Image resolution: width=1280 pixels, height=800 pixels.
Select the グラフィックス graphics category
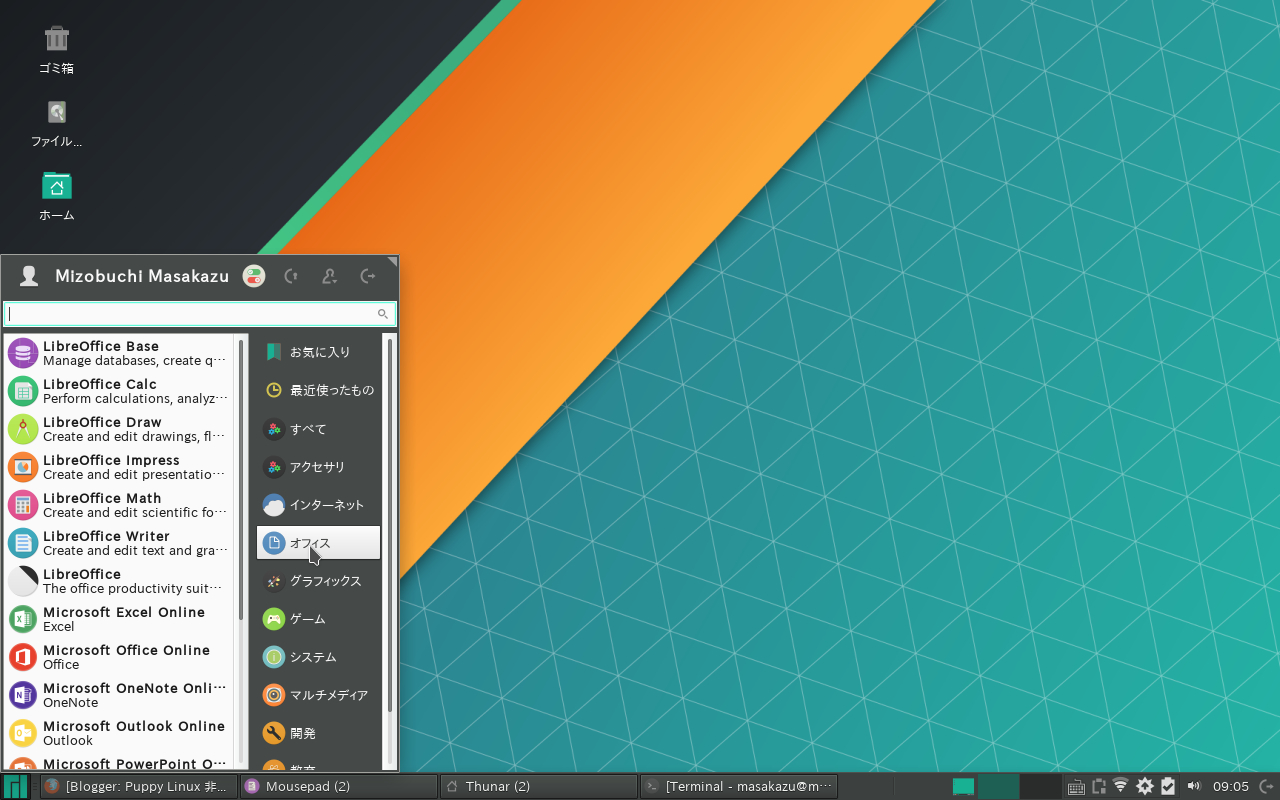[x=318, y=581]
